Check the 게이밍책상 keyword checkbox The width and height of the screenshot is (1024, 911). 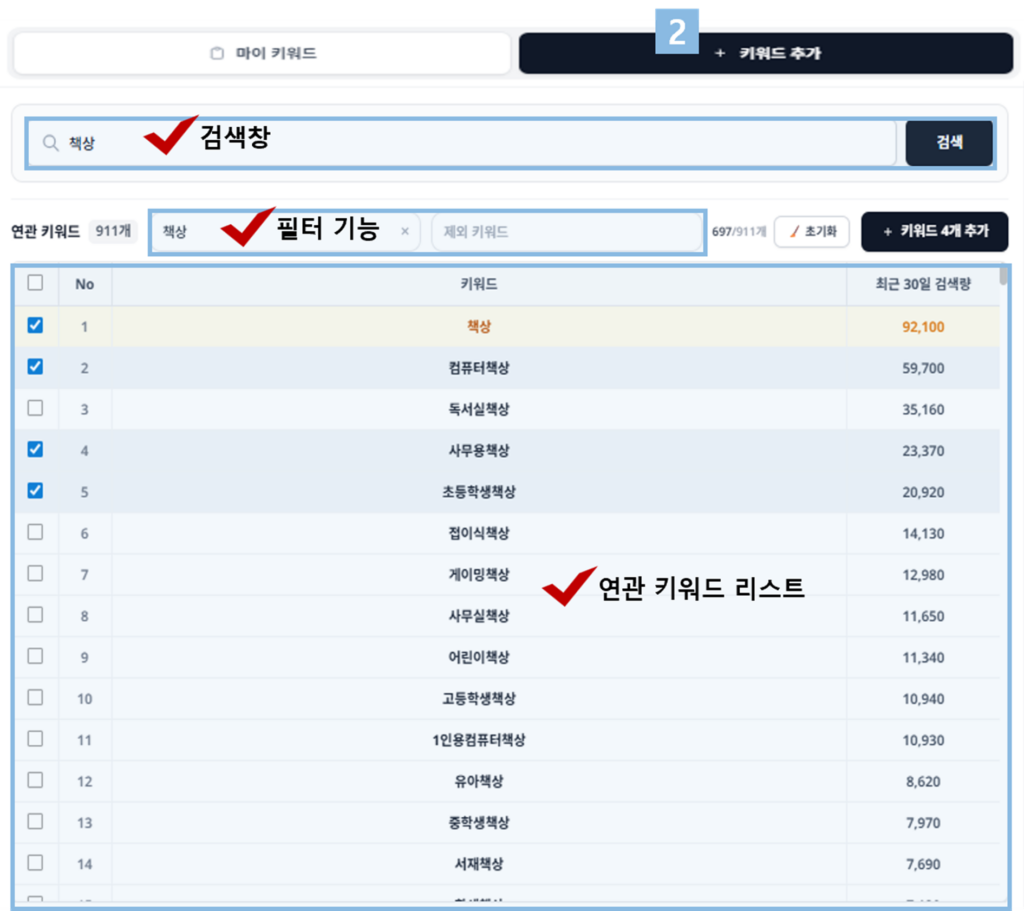(x=36, y=574)
